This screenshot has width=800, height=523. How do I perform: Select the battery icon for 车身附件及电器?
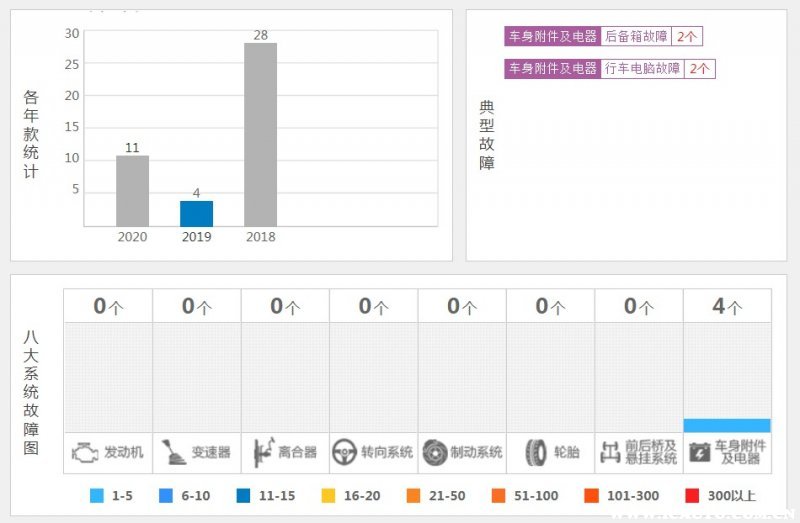[700, 452]
